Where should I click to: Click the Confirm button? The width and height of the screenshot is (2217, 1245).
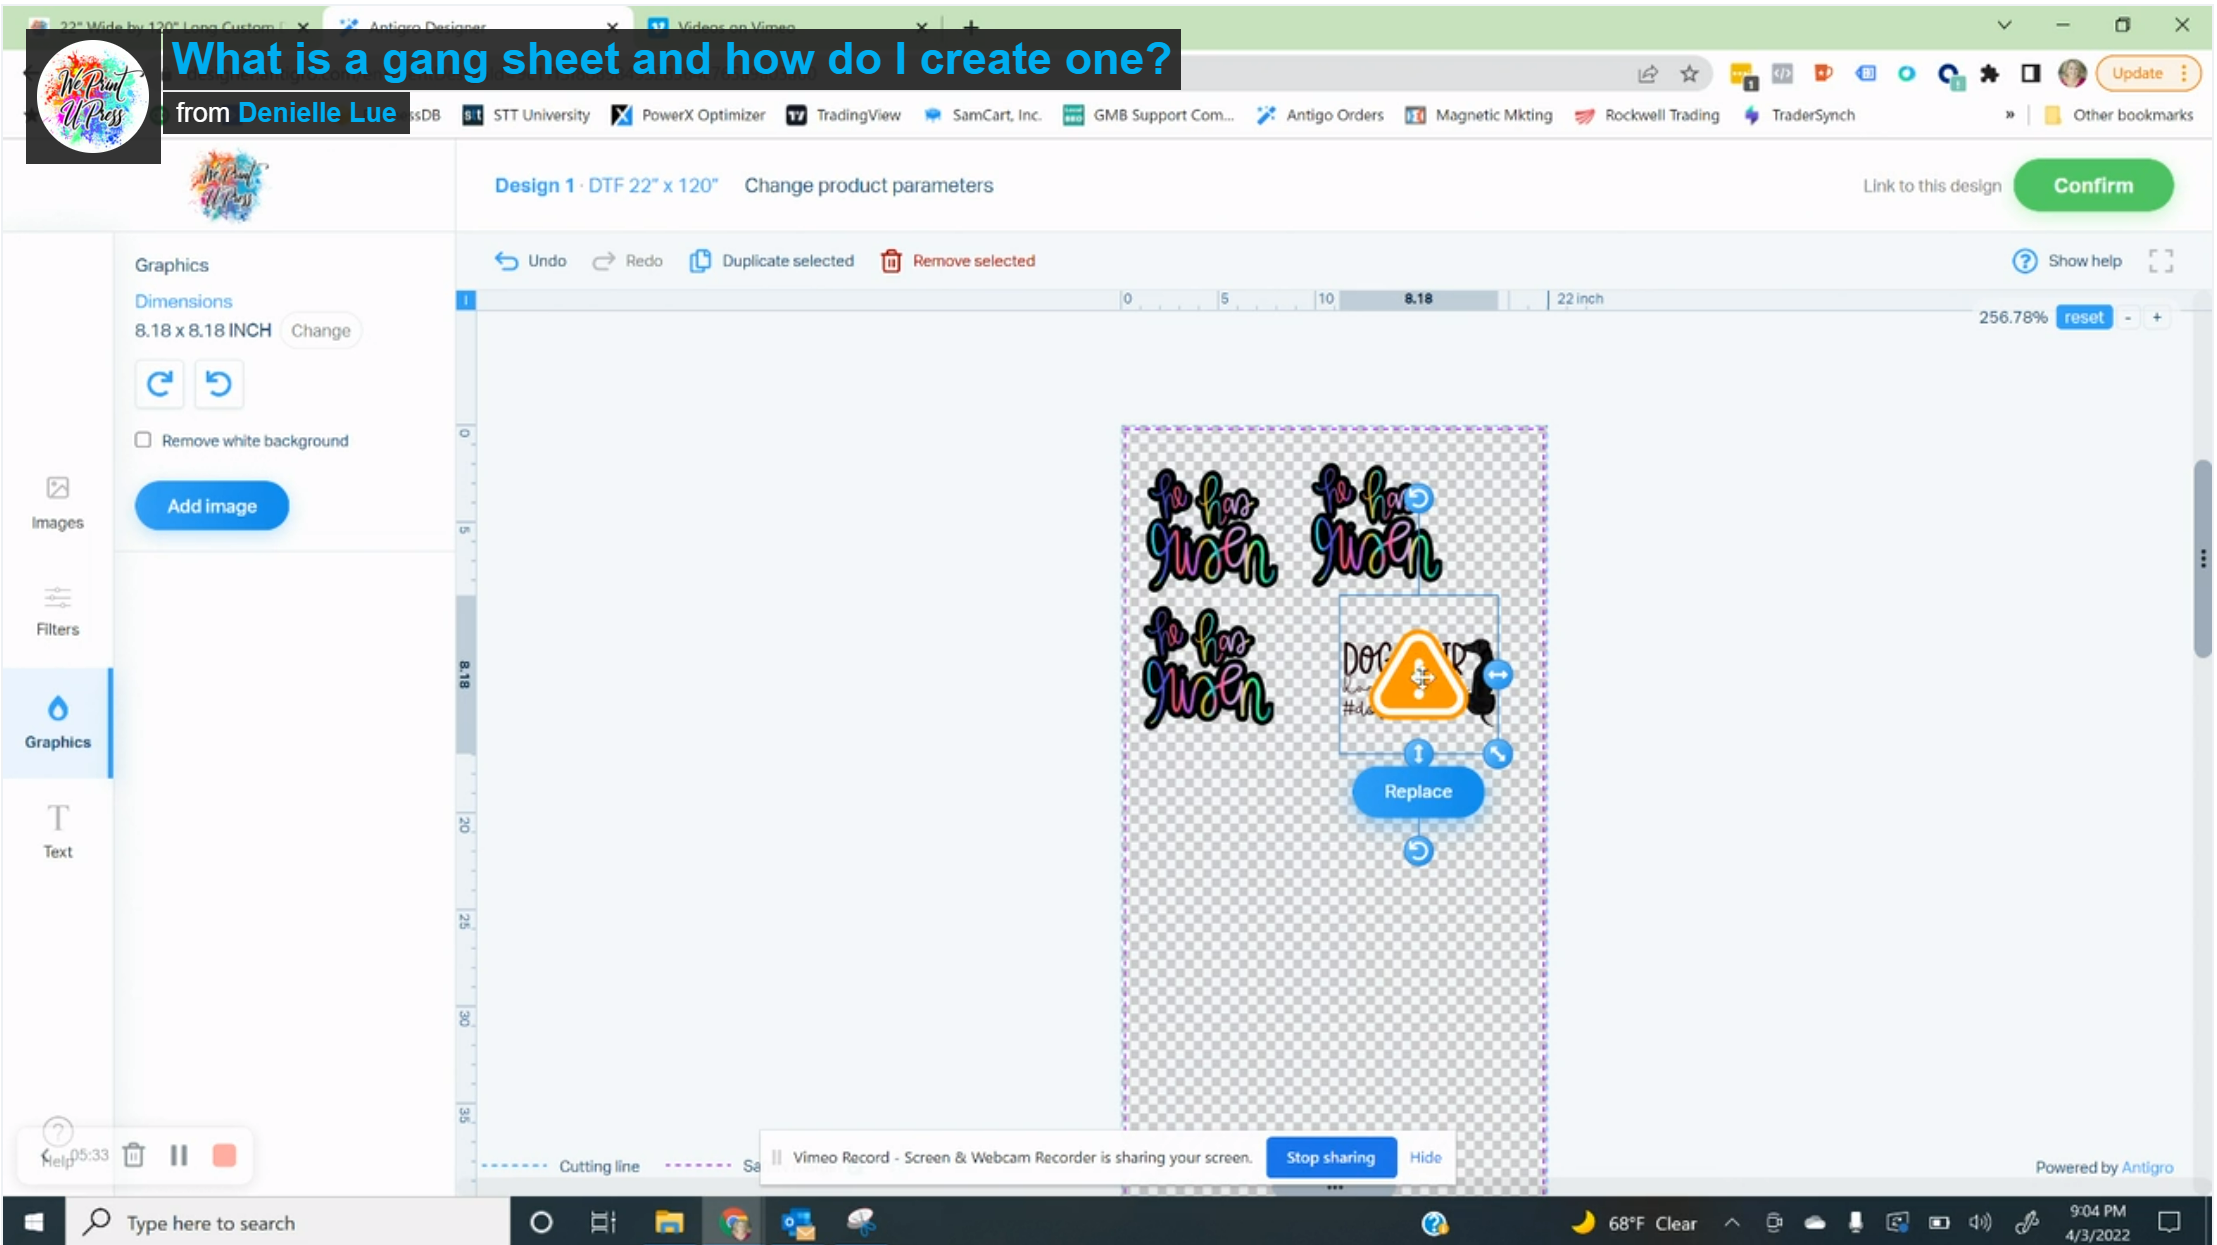click(2092, 184)
